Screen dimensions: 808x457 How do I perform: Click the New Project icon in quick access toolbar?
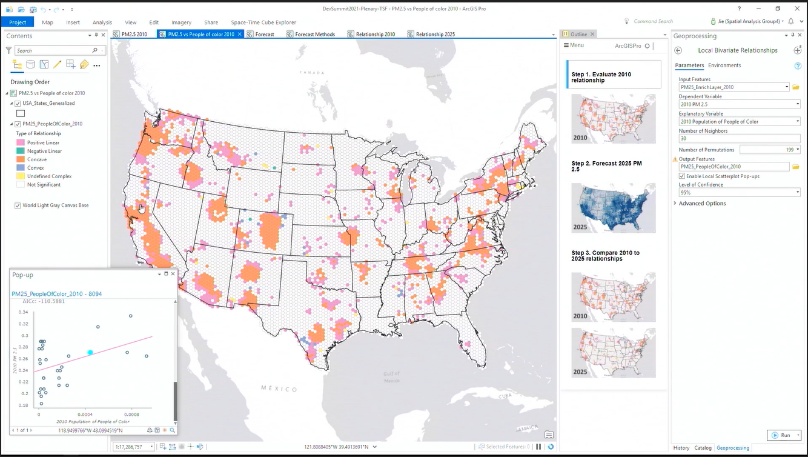(10, 9)
